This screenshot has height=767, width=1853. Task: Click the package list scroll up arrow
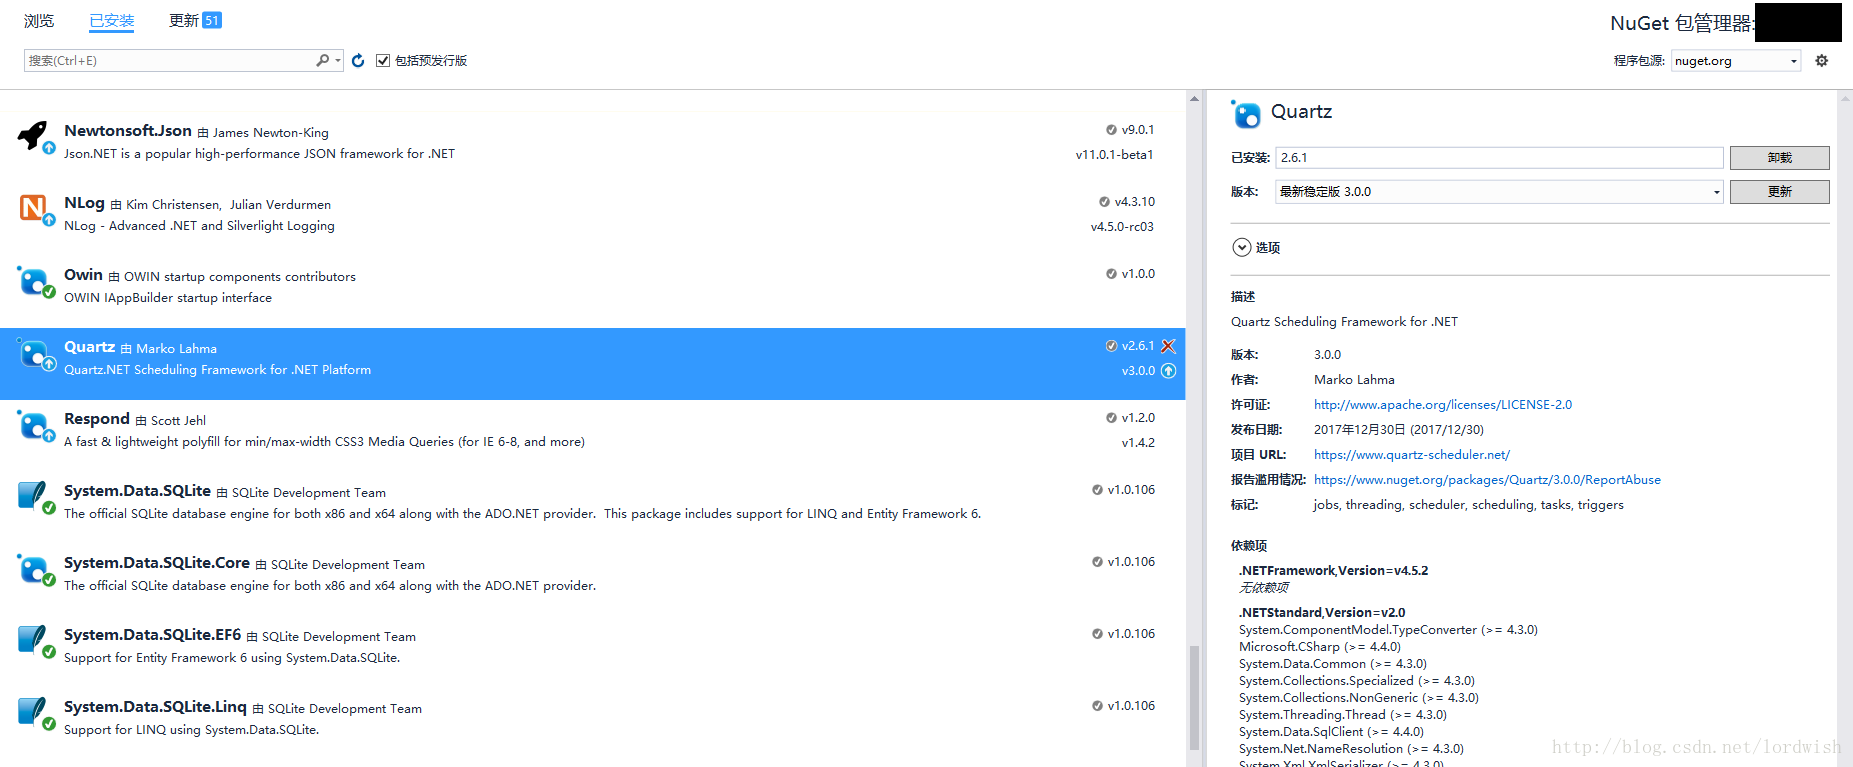click(x=1194, y=99)
